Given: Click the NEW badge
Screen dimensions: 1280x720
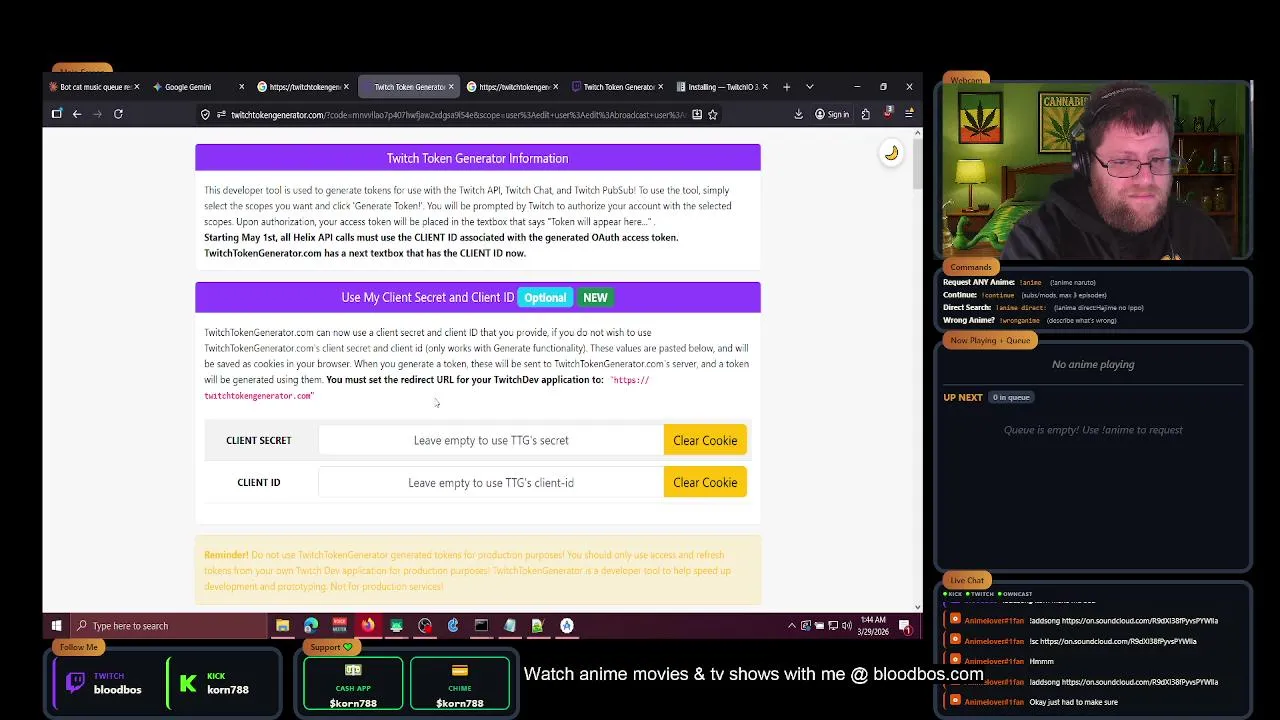Looking at the screenshot, I should (x=595, y=297).
